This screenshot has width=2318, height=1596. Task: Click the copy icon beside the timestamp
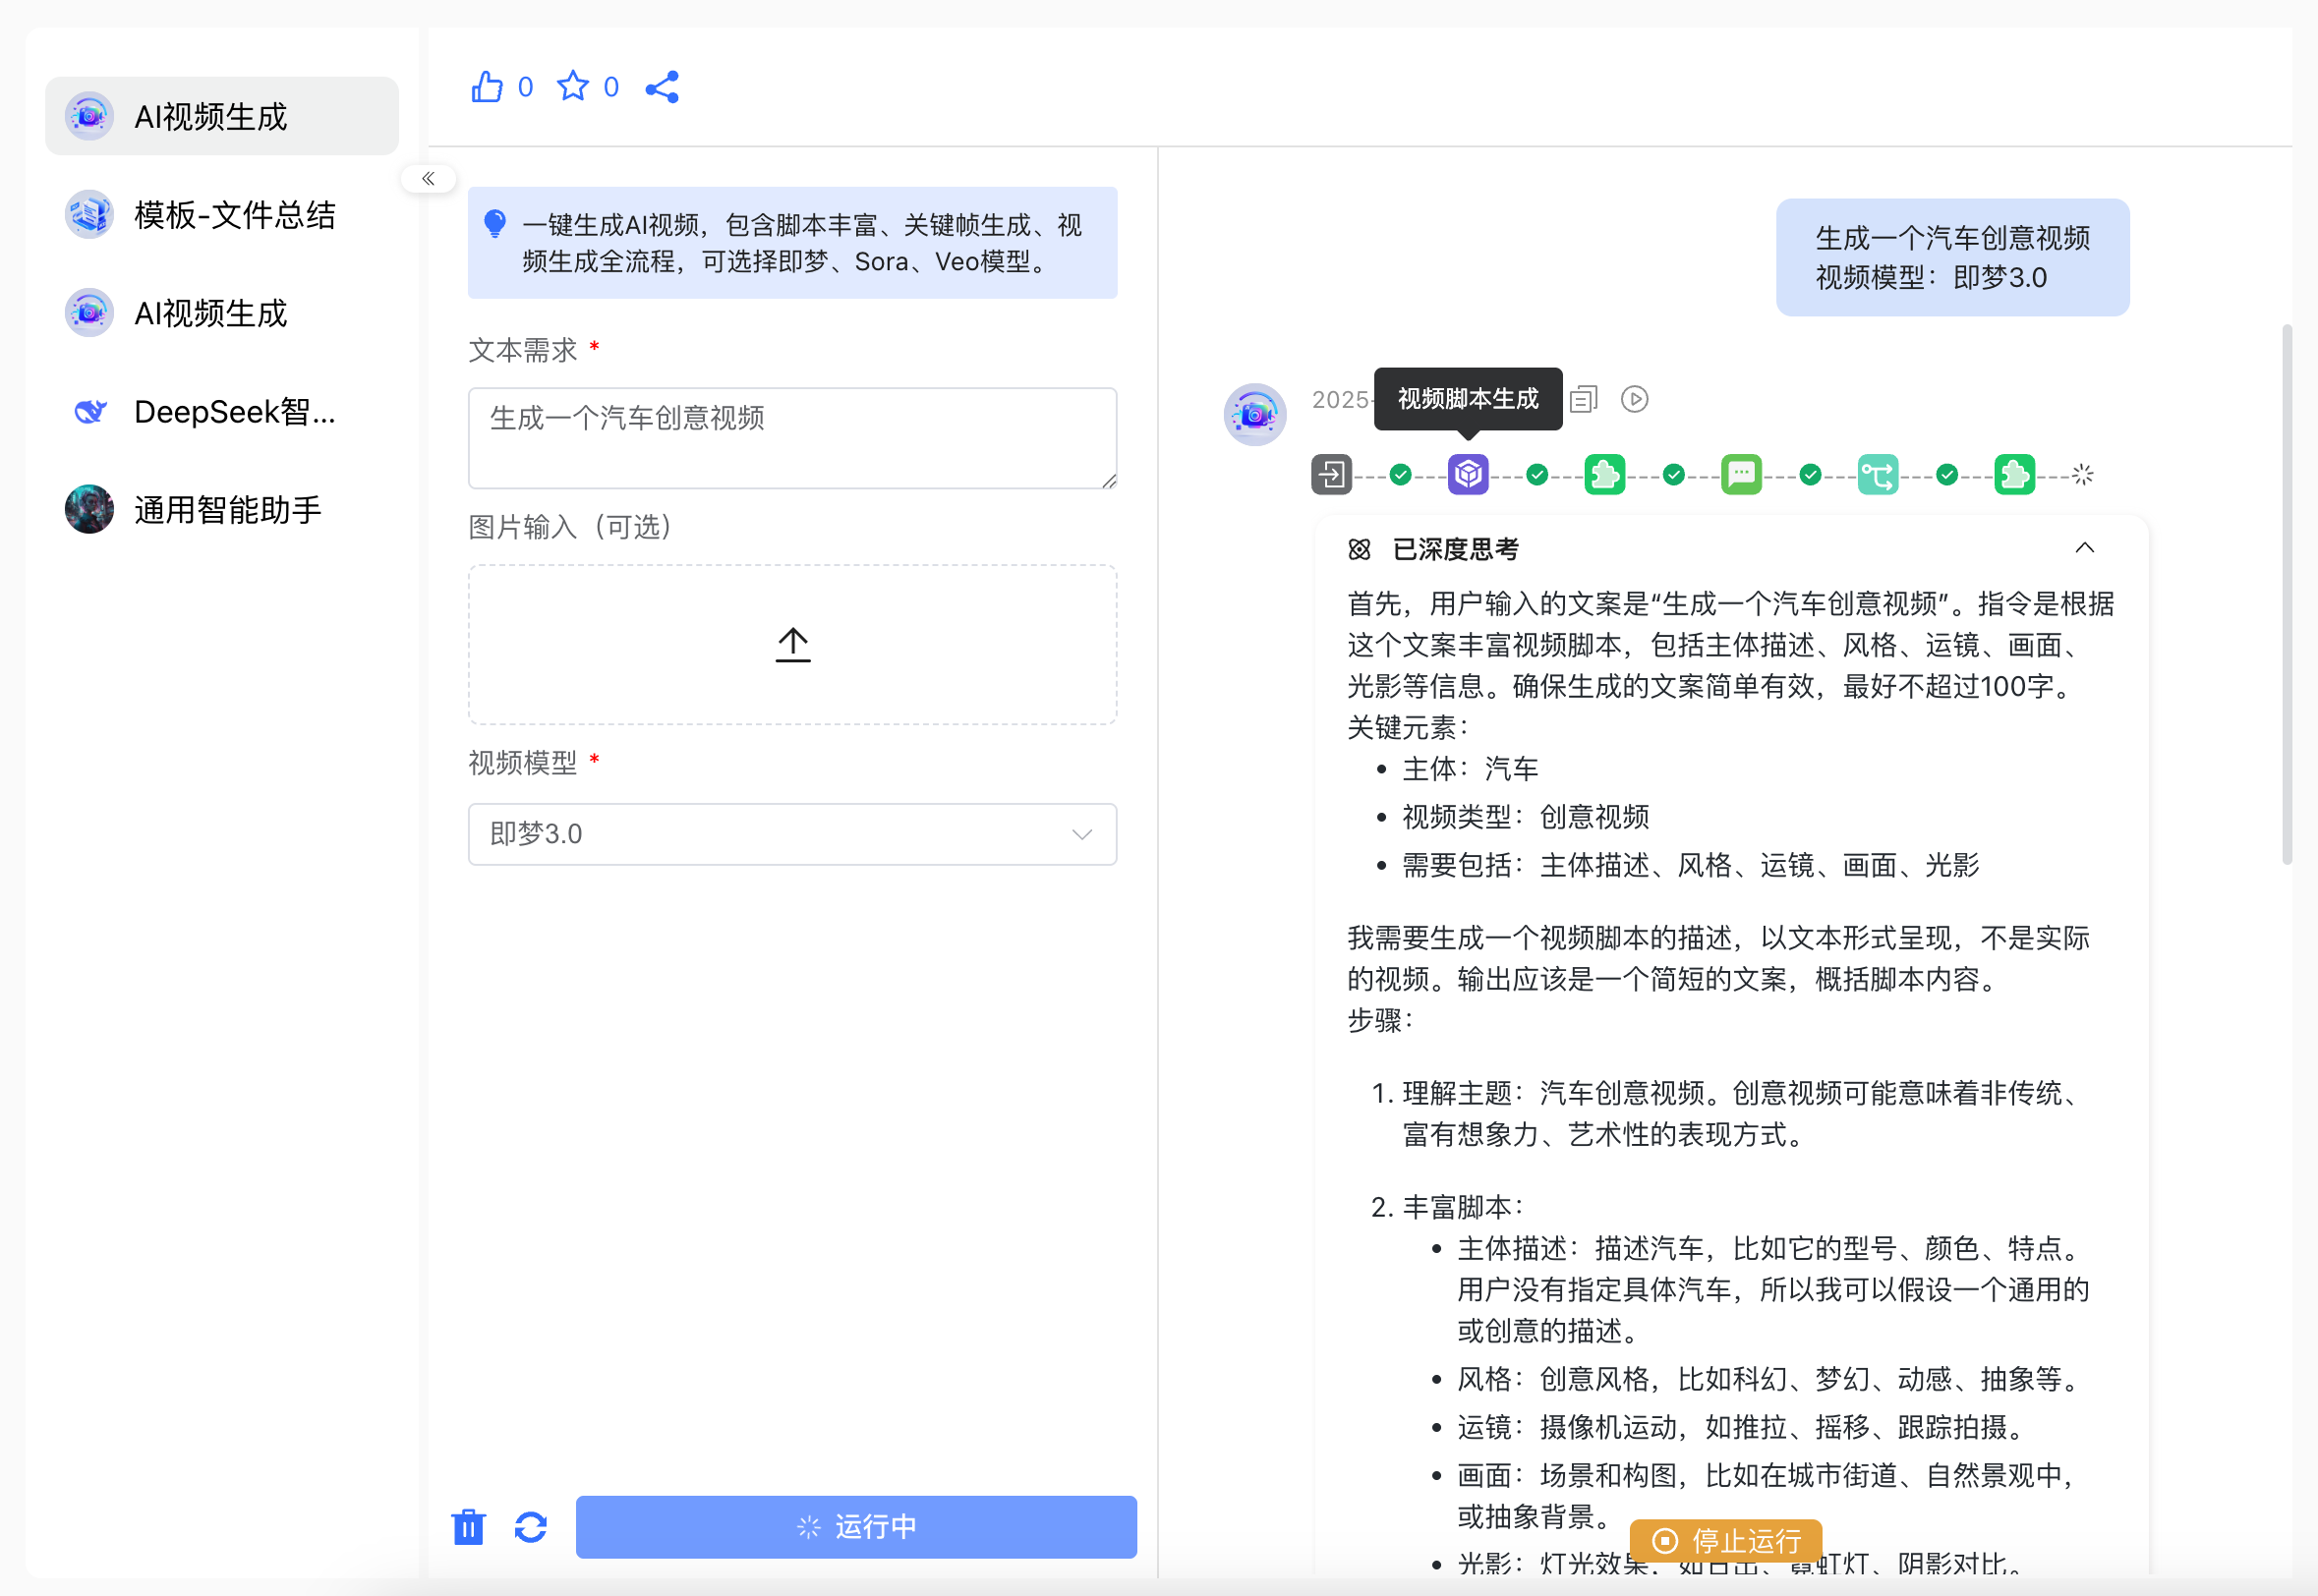(1584, 399)
